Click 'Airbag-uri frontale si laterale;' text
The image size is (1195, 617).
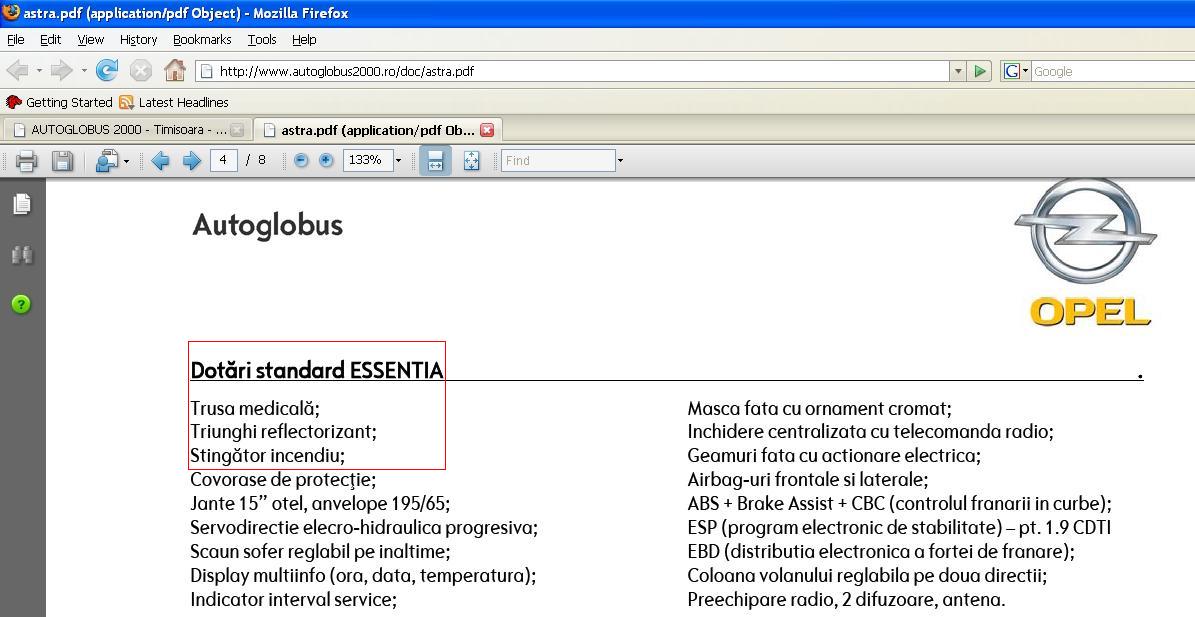click(x=808, y=480)
